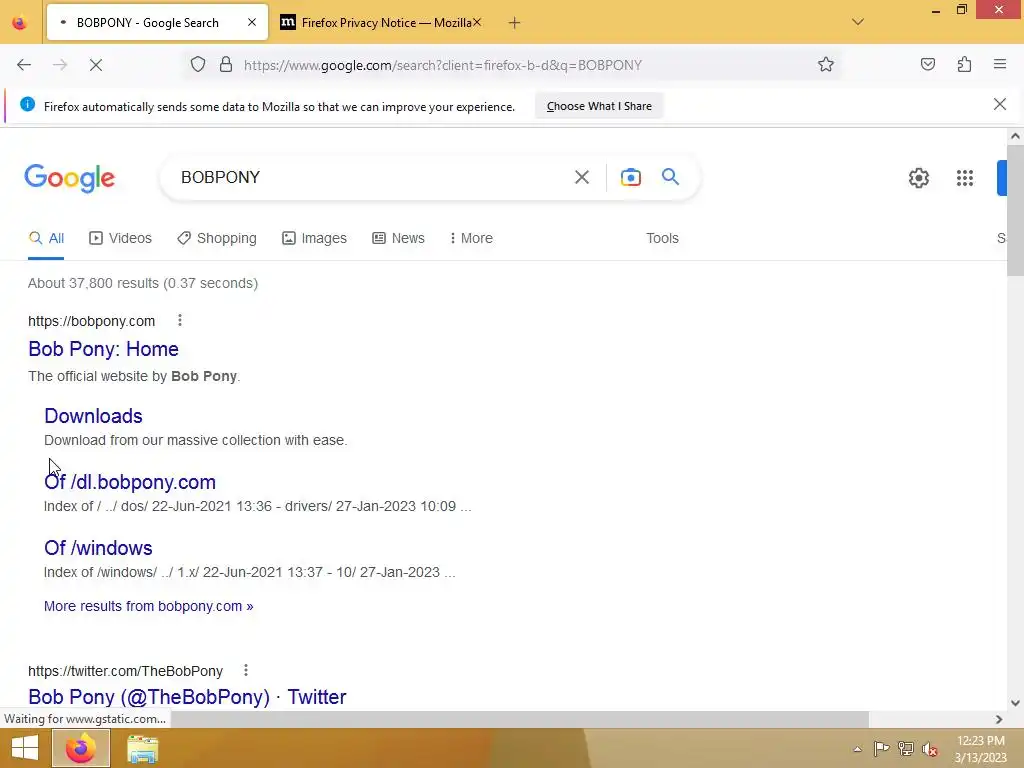Screen dimensions: 1024x768
Task: Show hidden system tray icons
Action: (857, 749)
